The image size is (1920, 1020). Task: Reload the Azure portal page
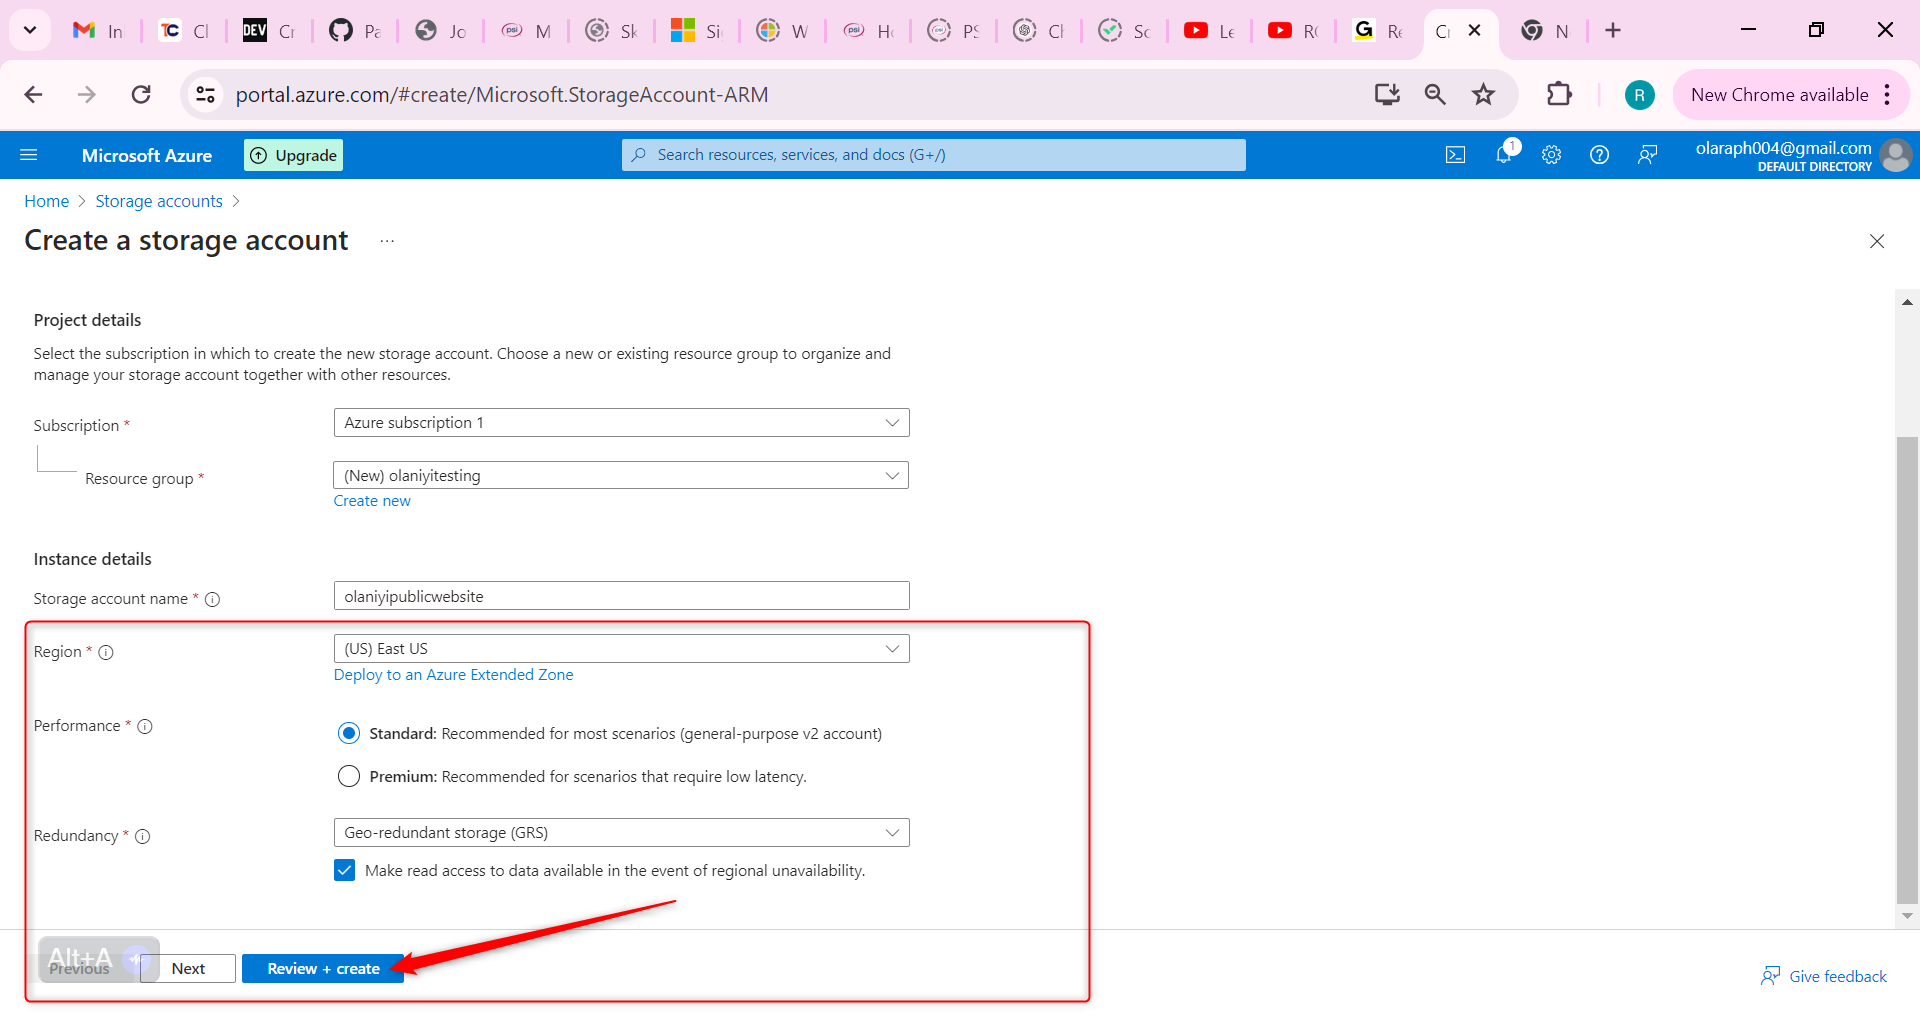pyautogui.click(x=141, y=95)
